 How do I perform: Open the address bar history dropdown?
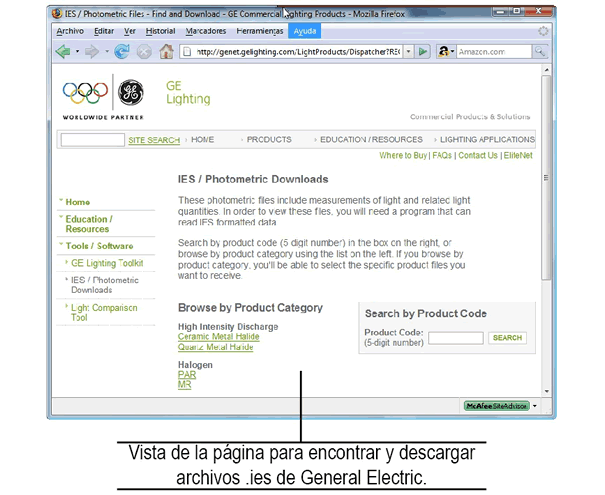(408, 51)
